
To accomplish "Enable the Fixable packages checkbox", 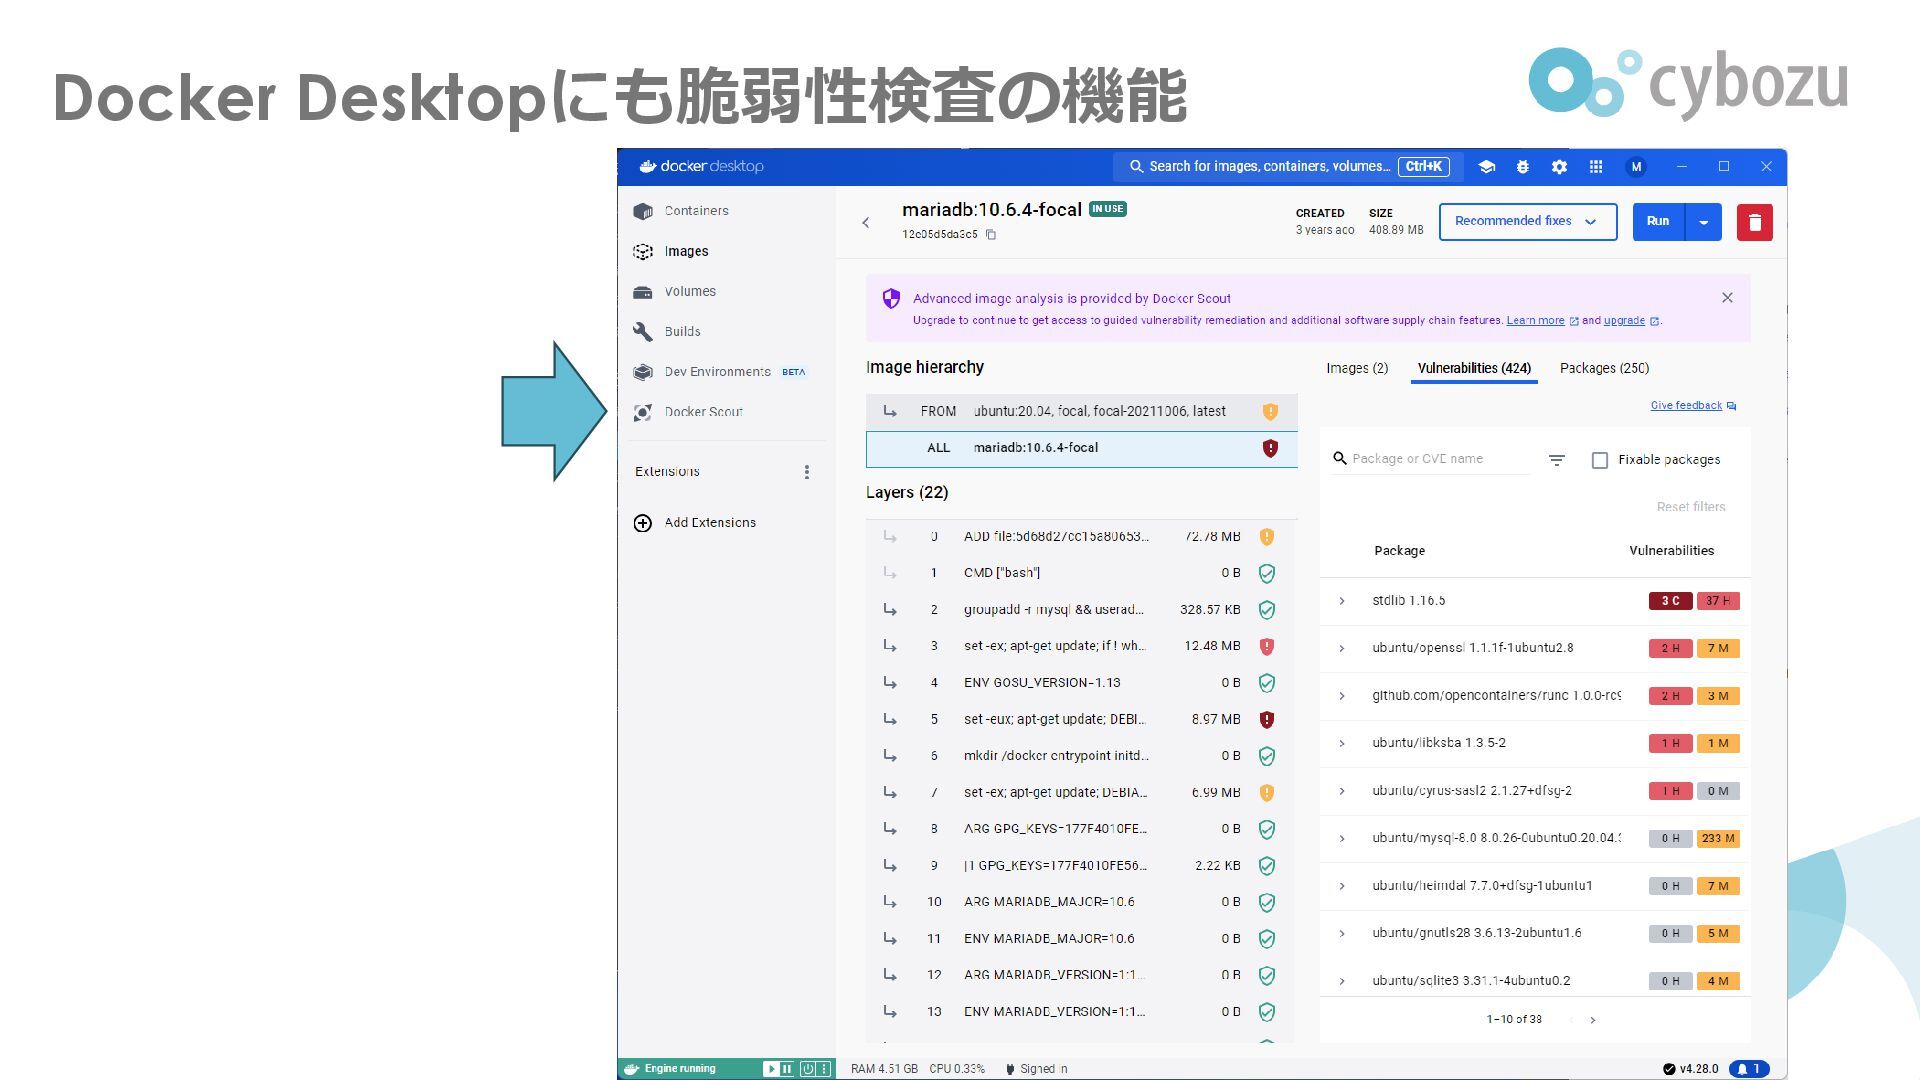I will tap(1600, 460).
